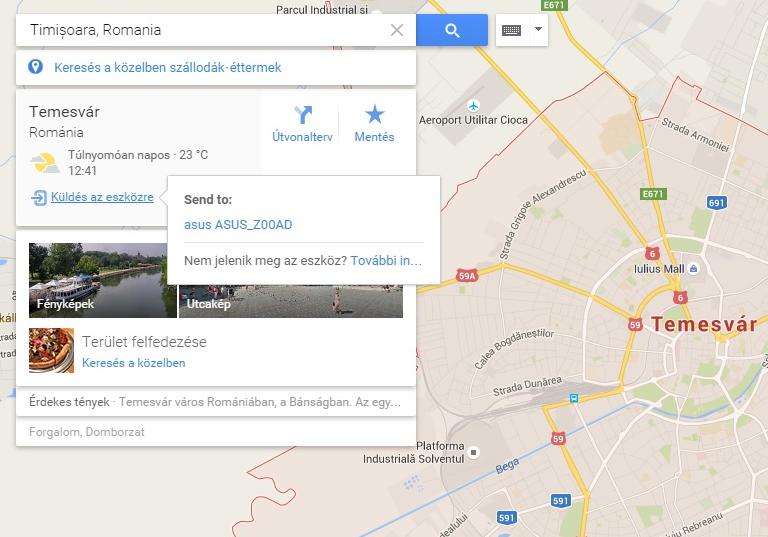Click Küldés az eszközre link
768x537 pixels.
[x=102, y=197]
